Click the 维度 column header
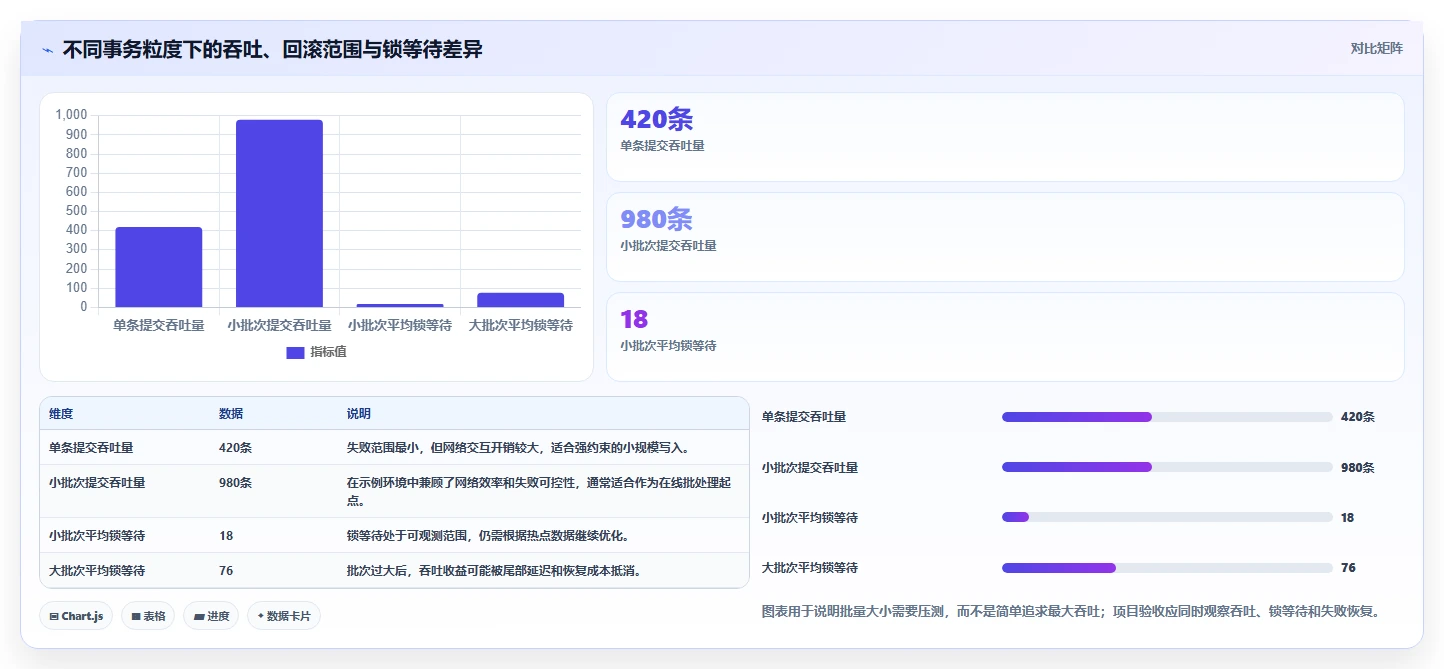 pos(61,414)
